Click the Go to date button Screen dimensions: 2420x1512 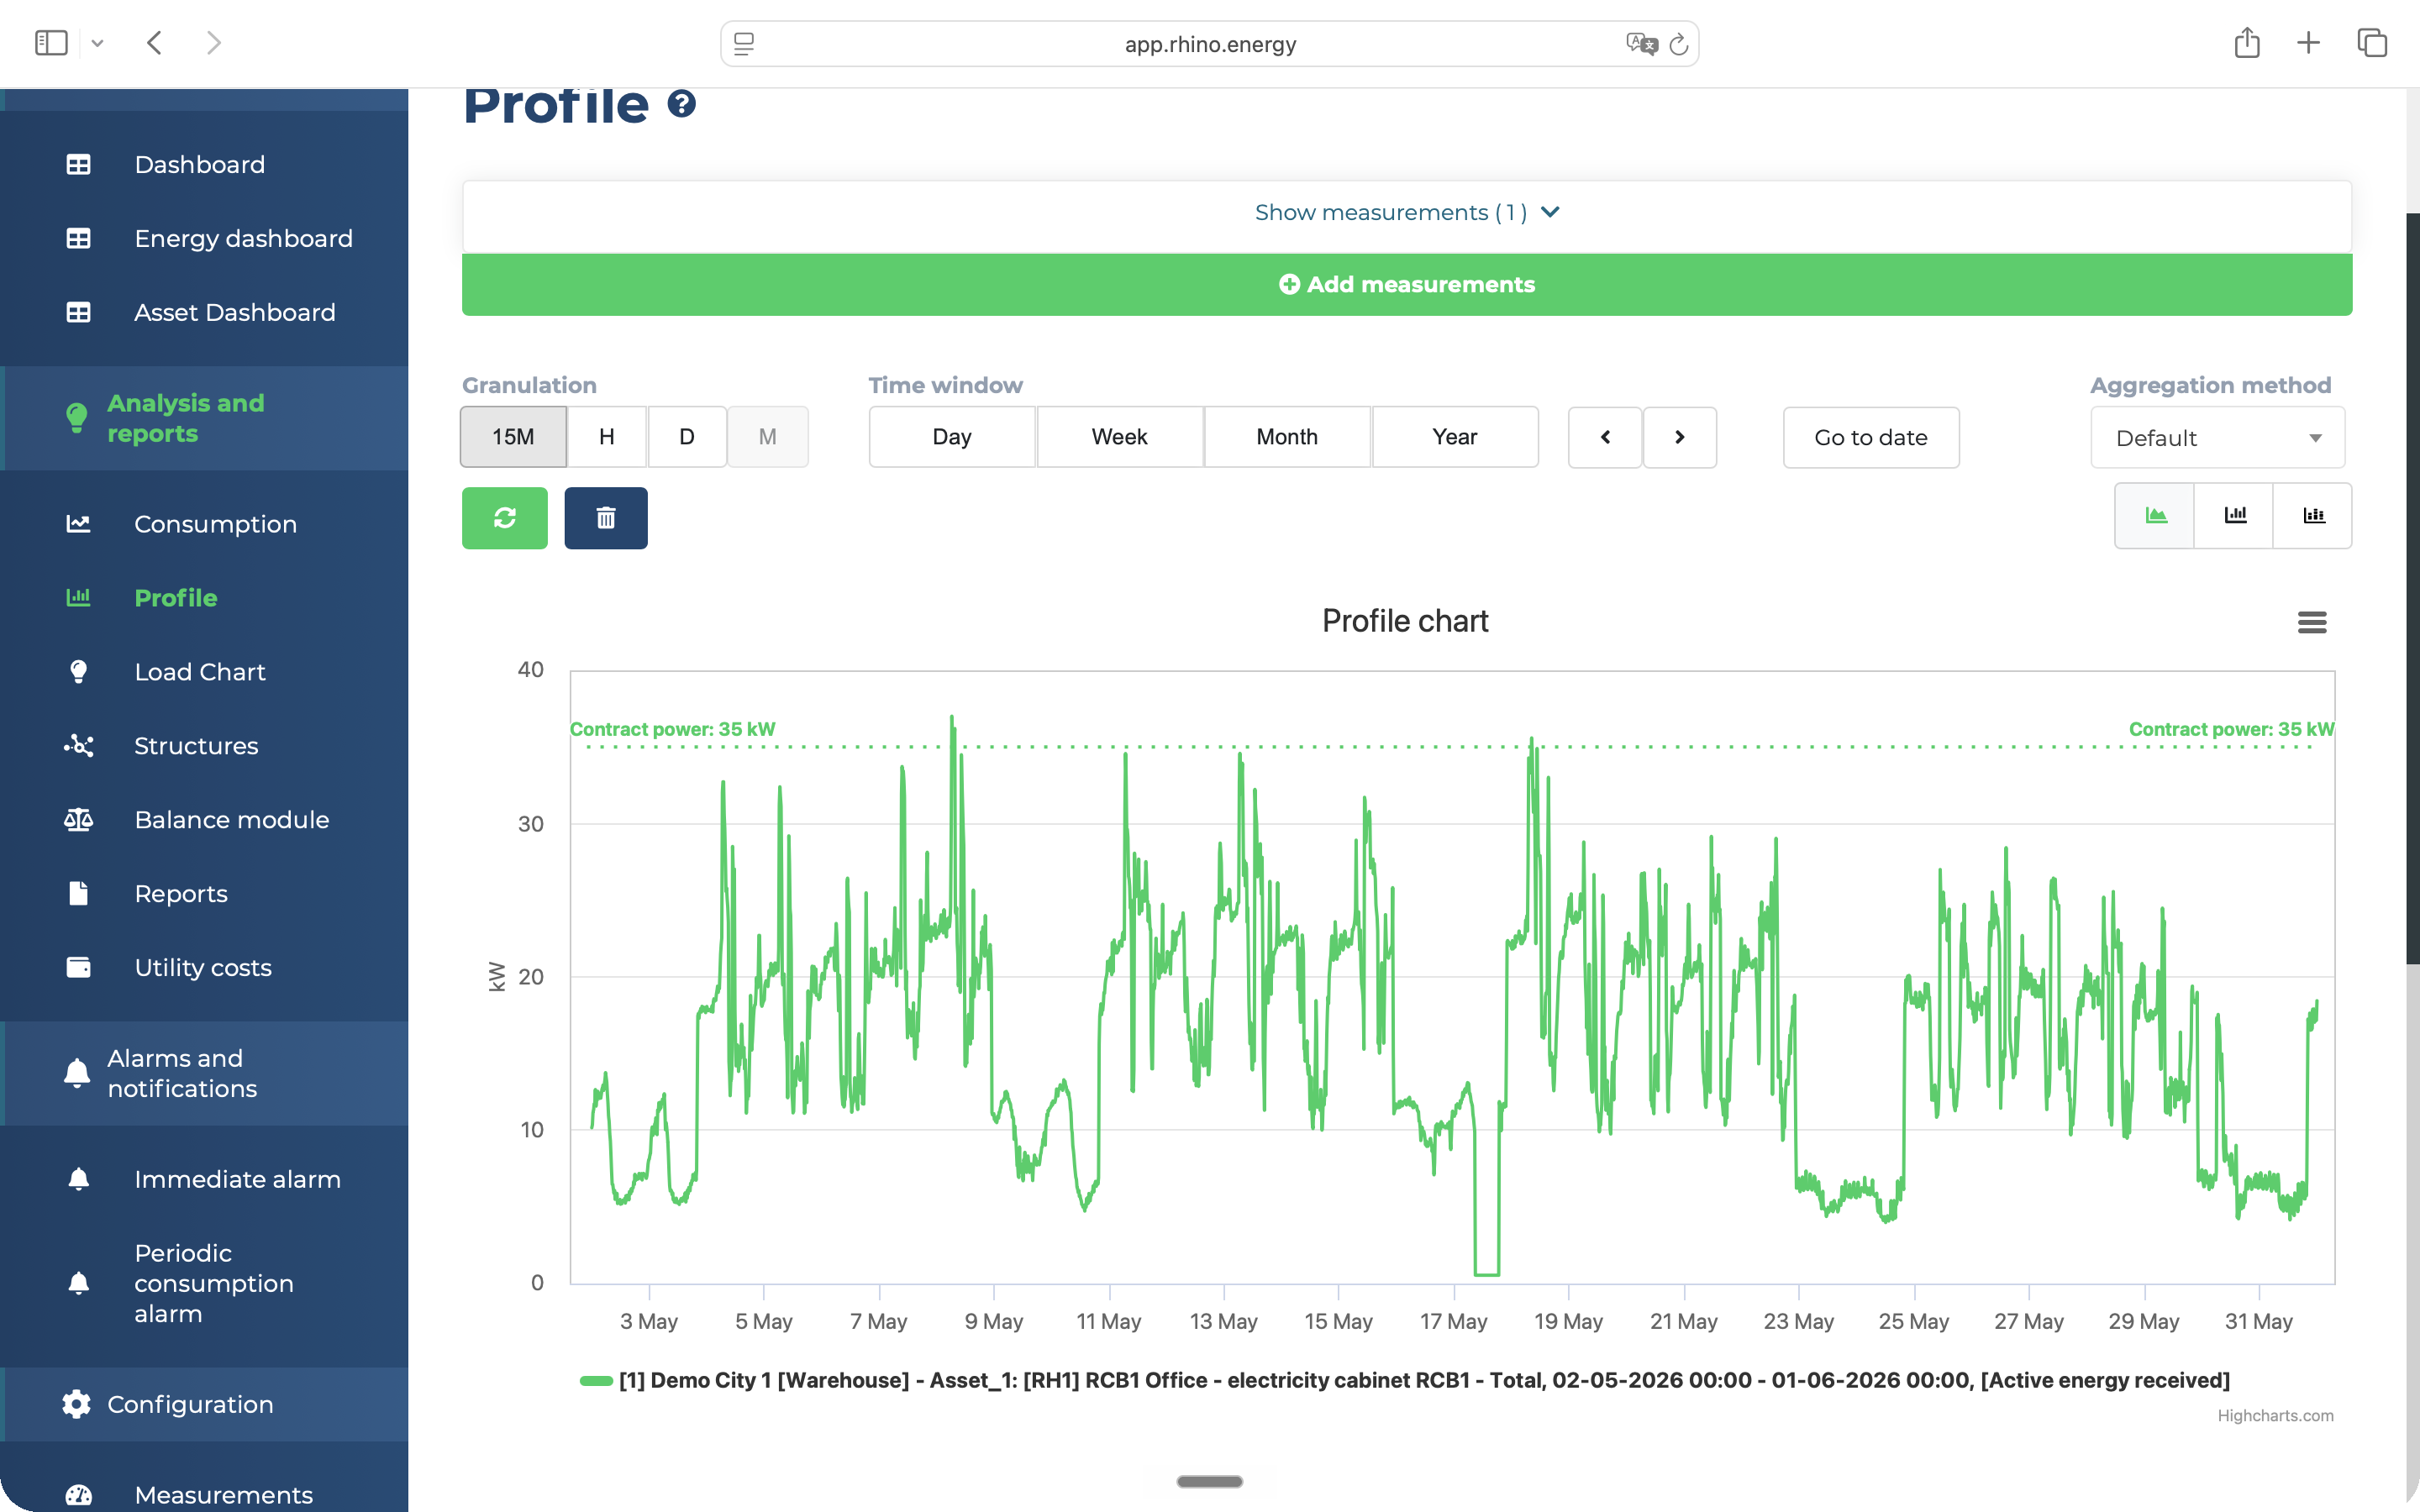point(1871,438)
